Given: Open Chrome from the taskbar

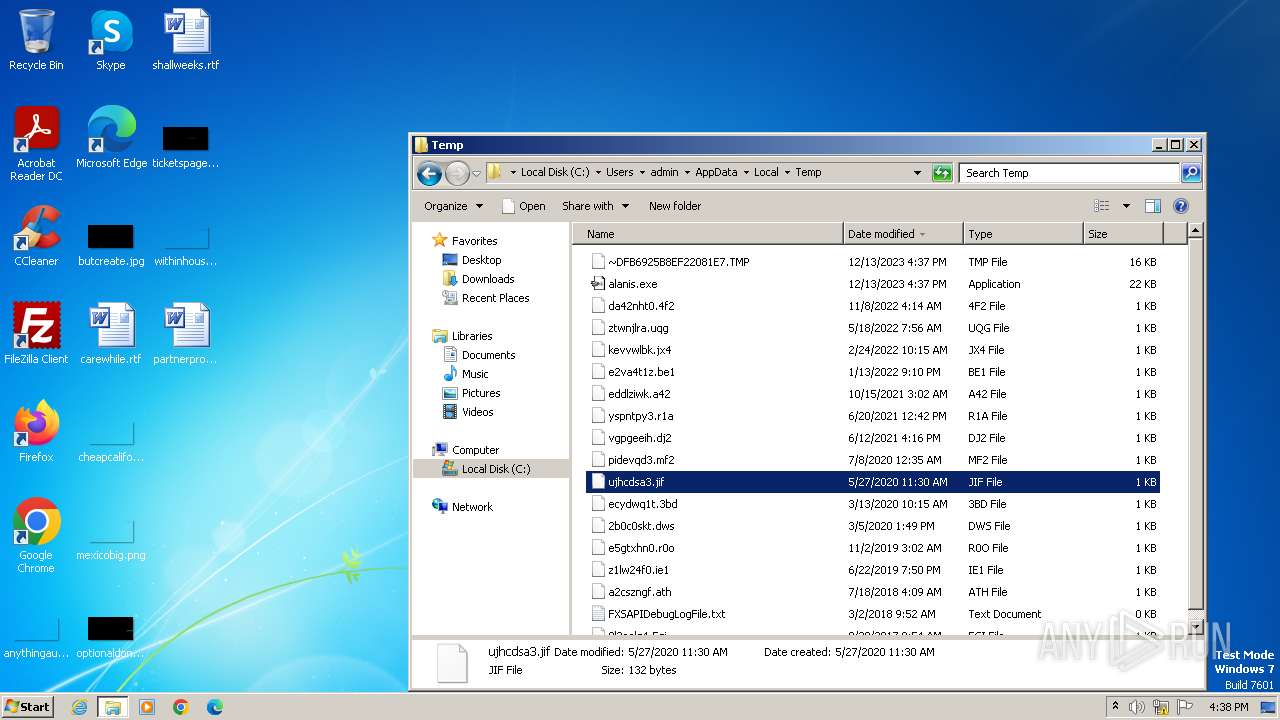Looking at the screenshot, I should coord(180,707).
